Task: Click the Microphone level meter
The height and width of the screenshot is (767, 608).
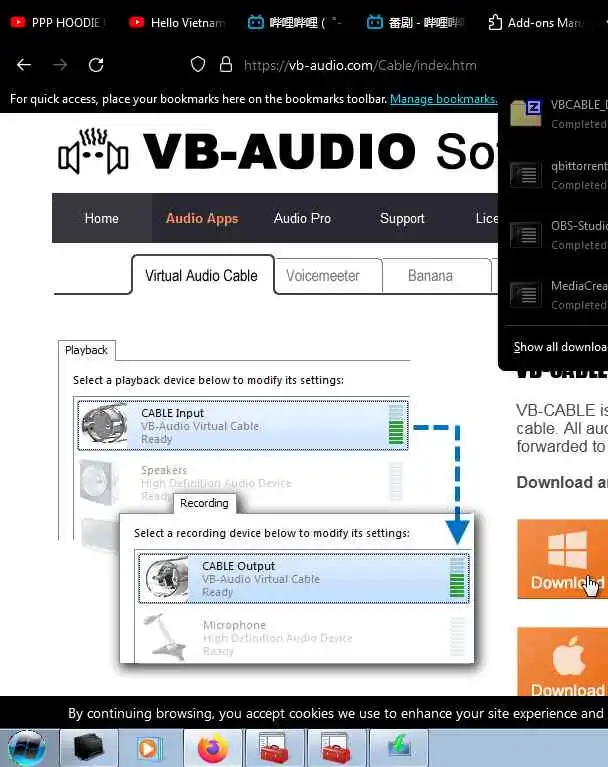Action: coord(457,636)
